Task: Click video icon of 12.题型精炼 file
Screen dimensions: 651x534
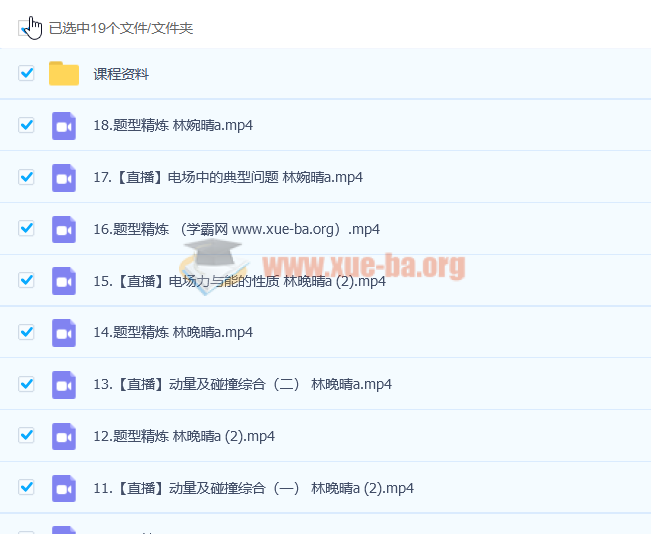Action: [x=64, y=437]
